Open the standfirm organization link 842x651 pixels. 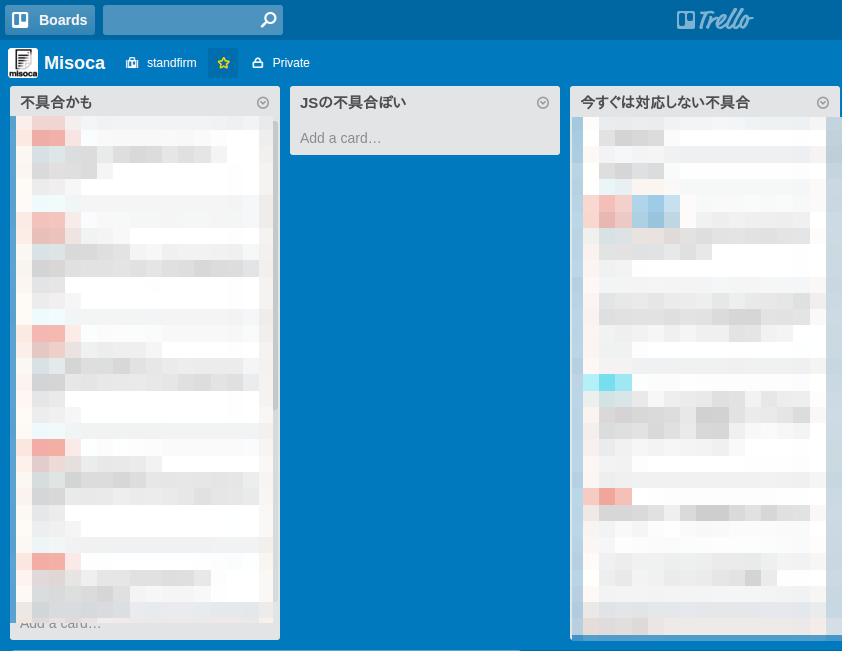coord(161,63)
